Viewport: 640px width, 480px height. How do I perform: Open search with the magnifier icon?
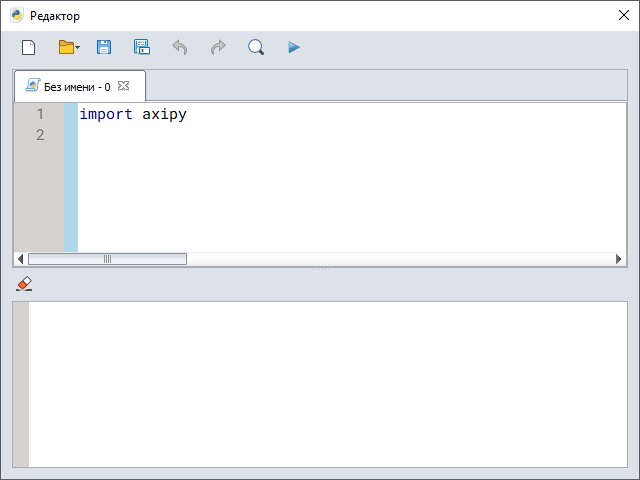click(x=256, y=47)
